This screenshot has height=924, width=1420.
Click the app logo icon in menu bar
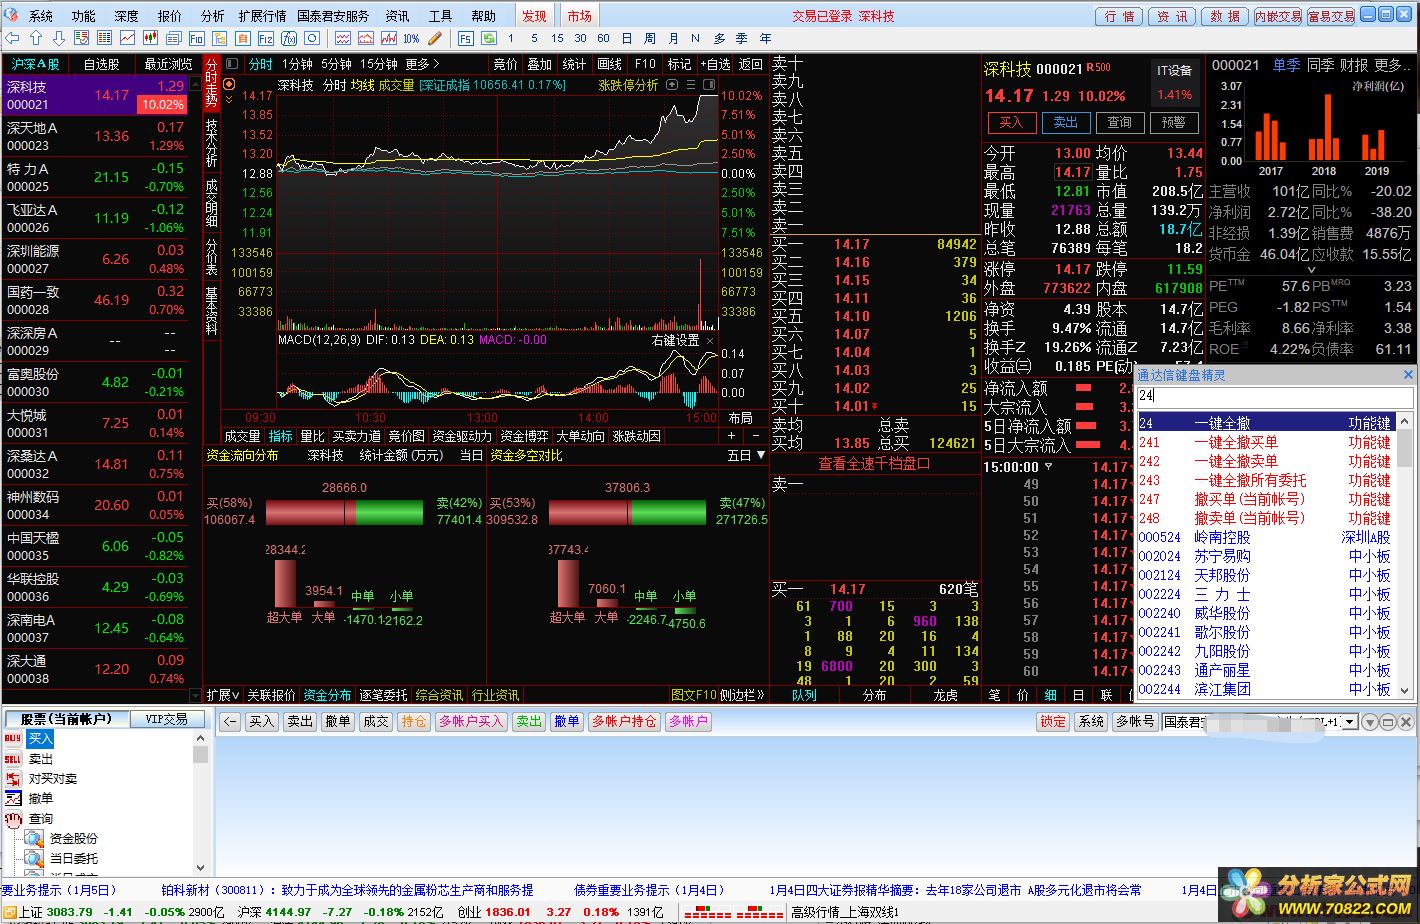point(11,15)
